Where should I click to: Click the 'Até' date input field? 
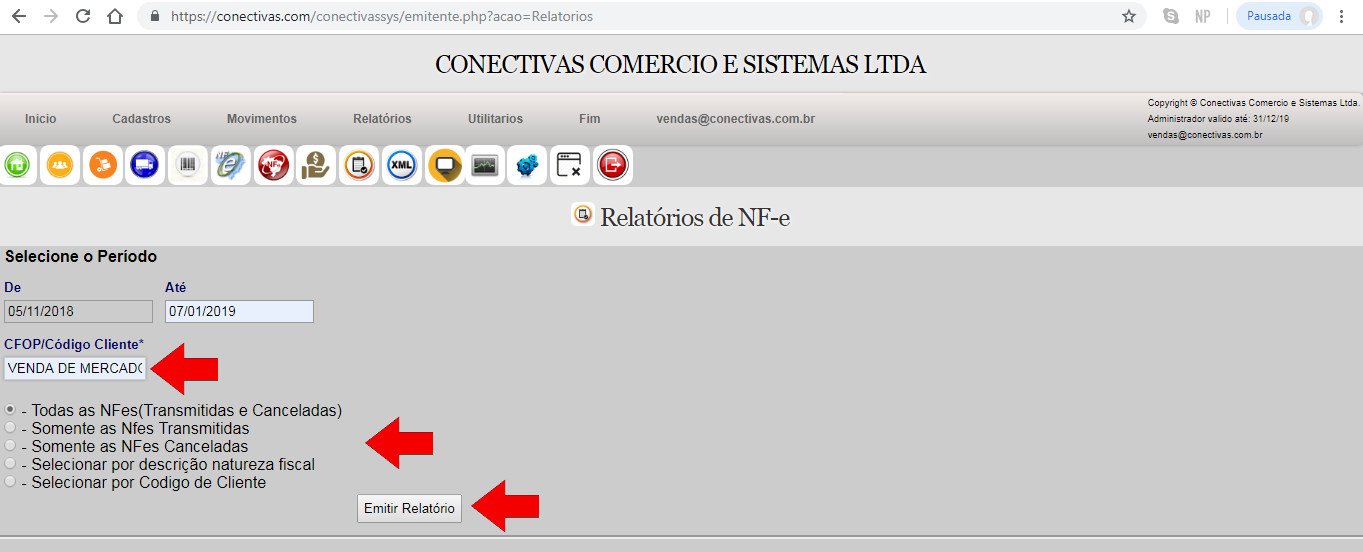point(239,312)
